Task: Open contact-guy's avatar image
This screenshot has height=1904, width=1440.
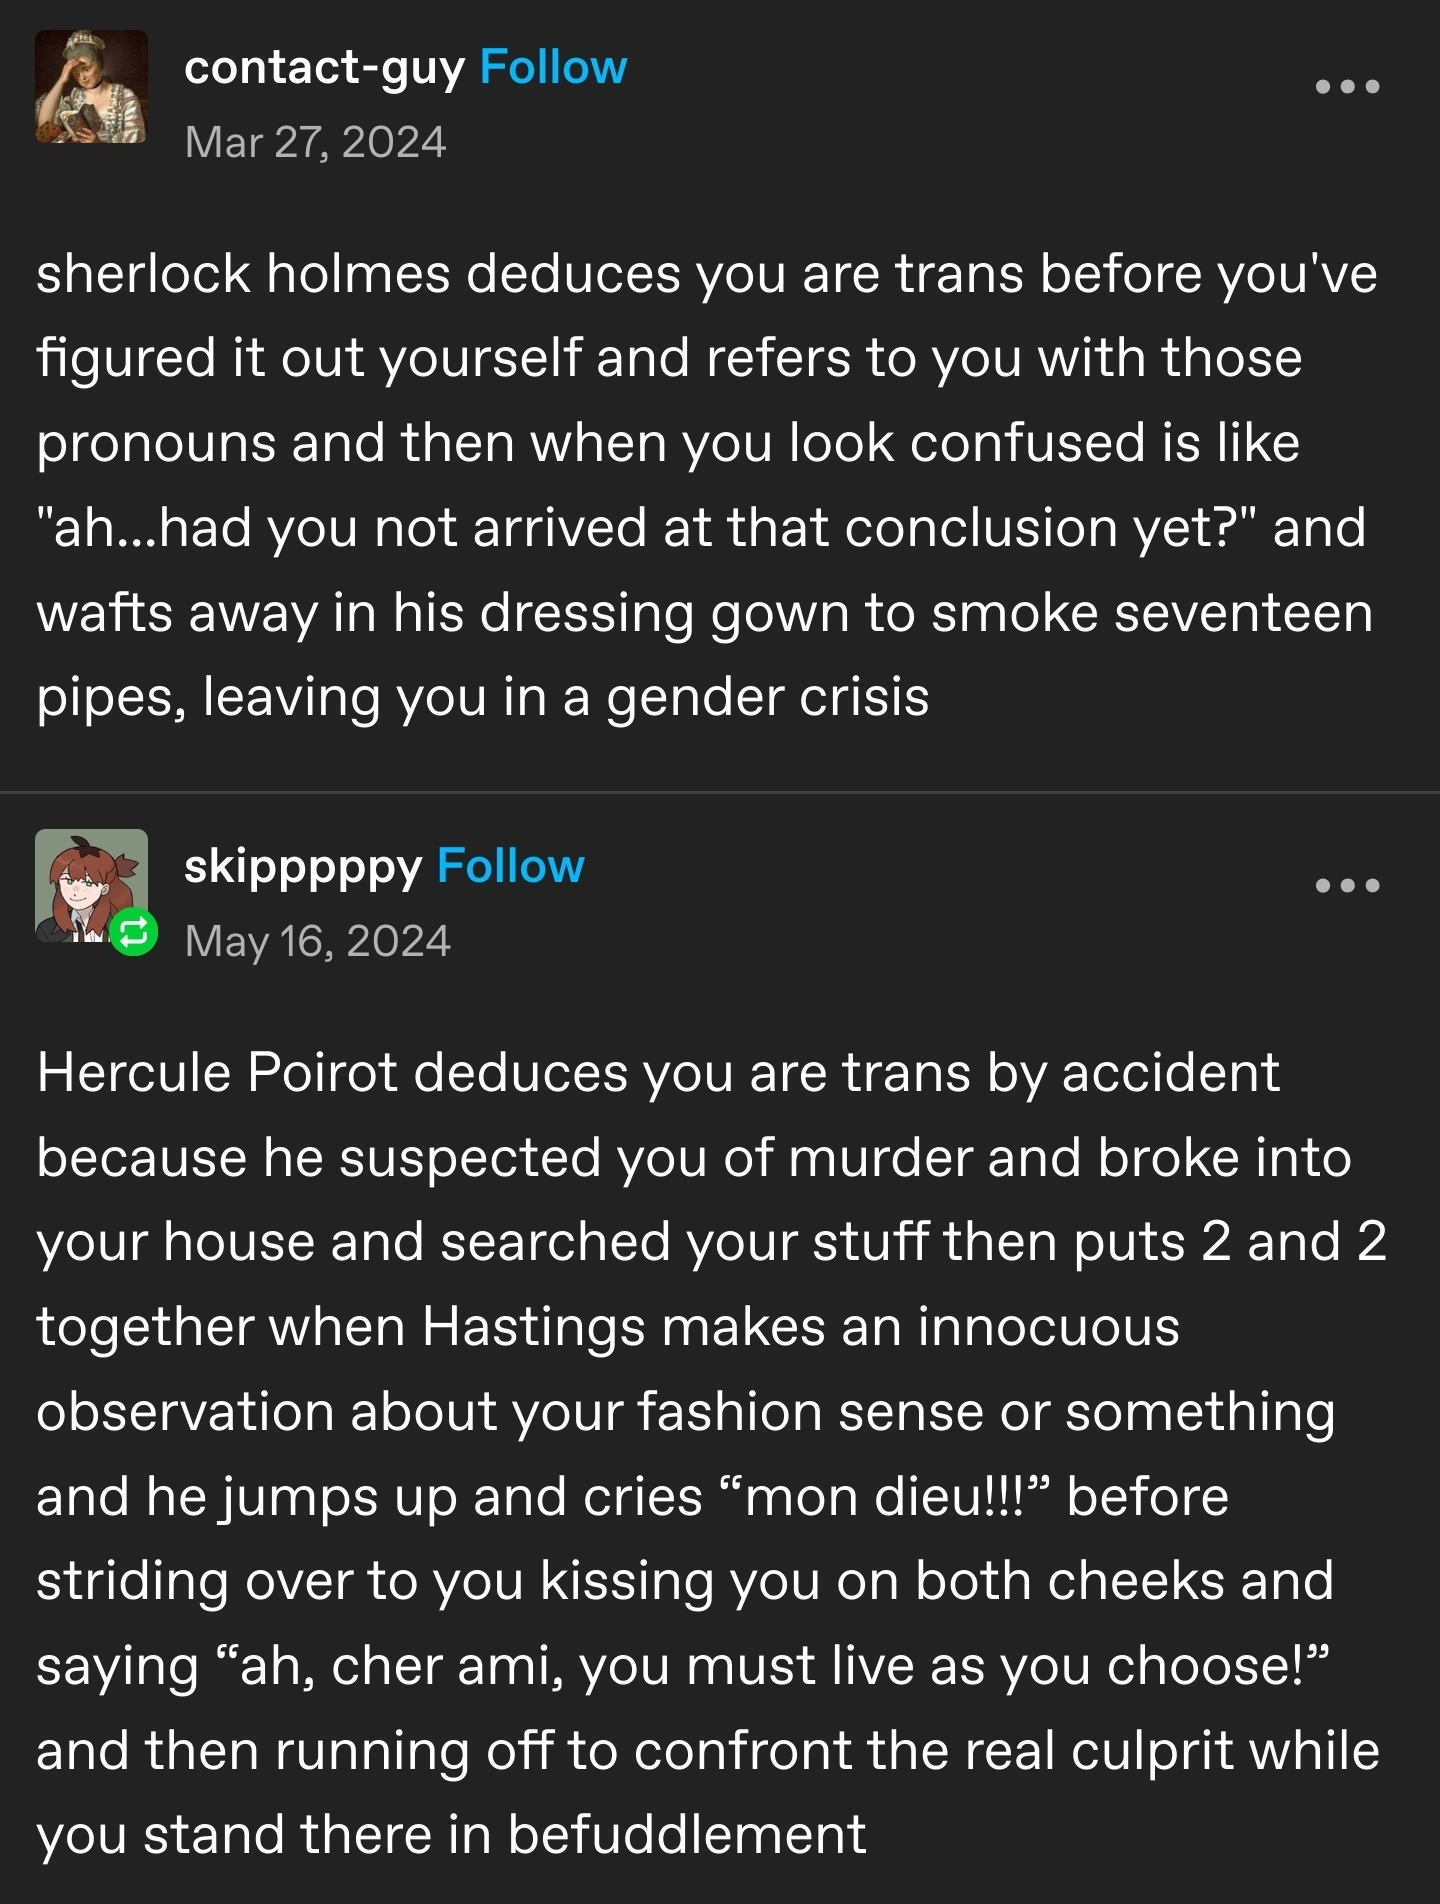Action: coord(92,86)
